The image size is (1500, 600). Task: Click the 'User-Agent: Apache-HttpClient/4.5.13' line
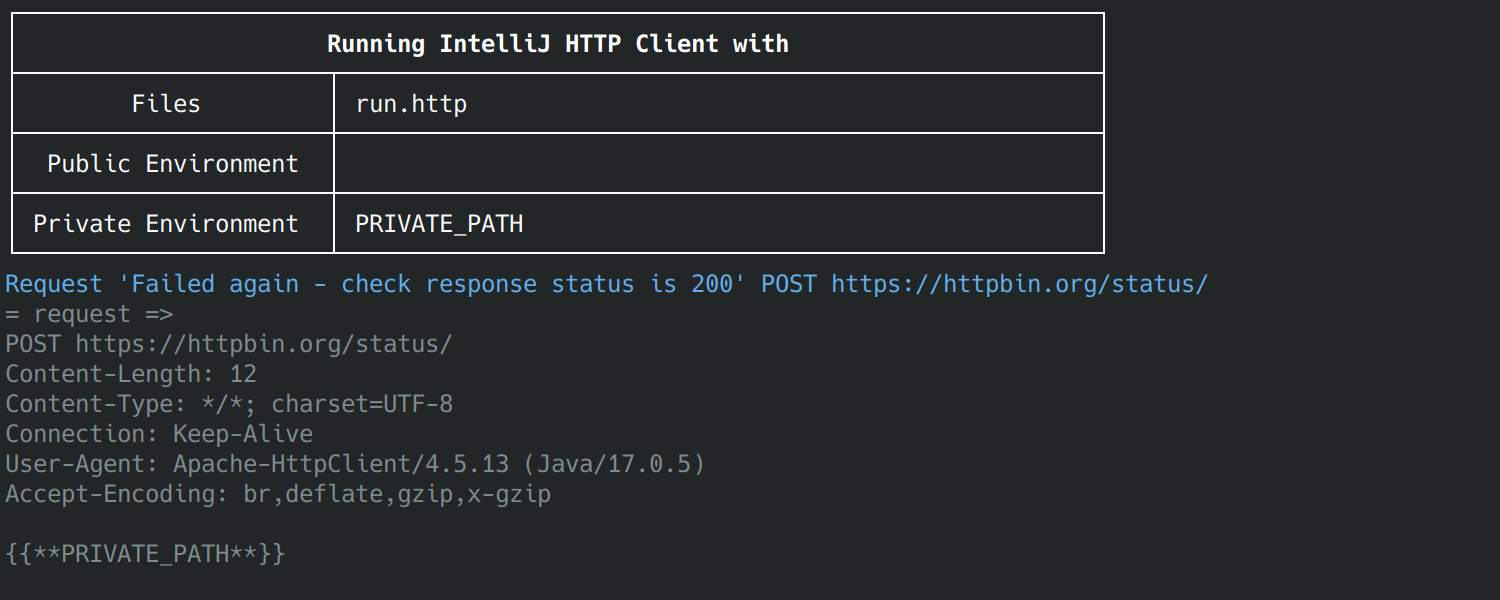[355, 464]
